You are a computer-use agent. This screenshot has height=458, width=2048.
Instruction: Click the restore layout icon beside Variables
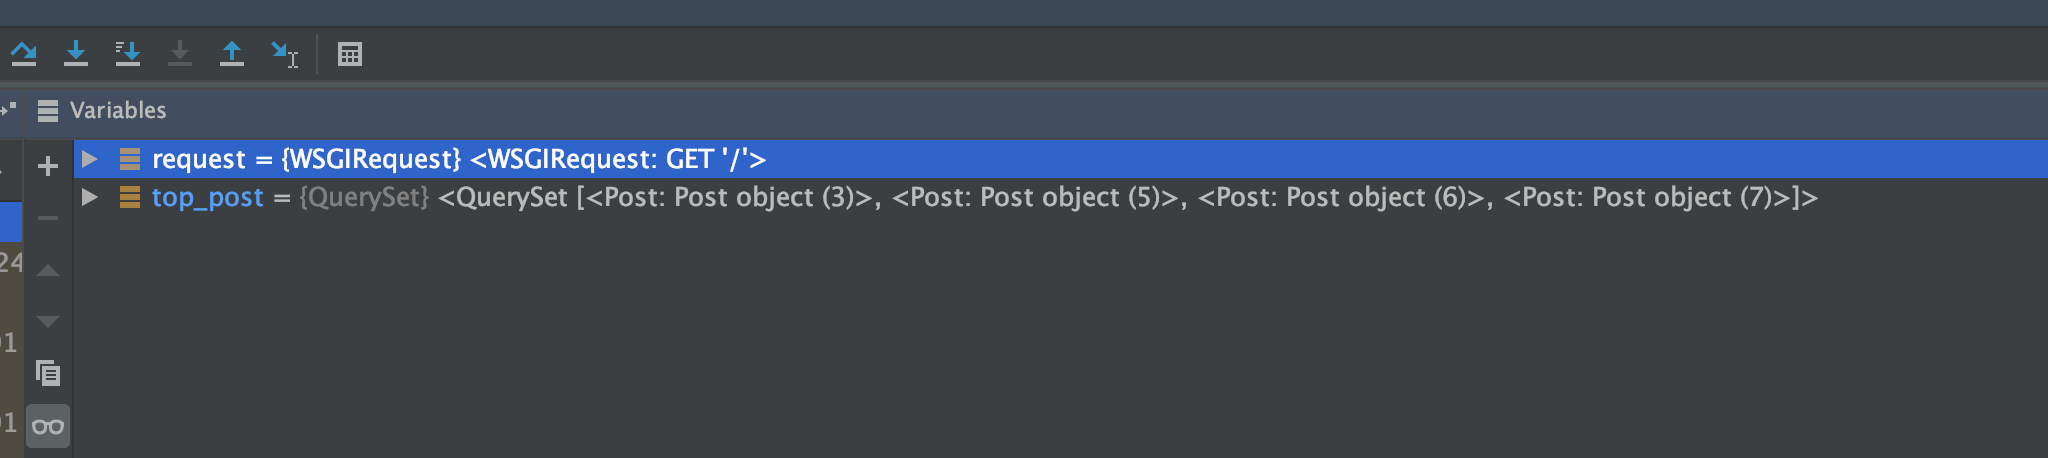(9, 108)
